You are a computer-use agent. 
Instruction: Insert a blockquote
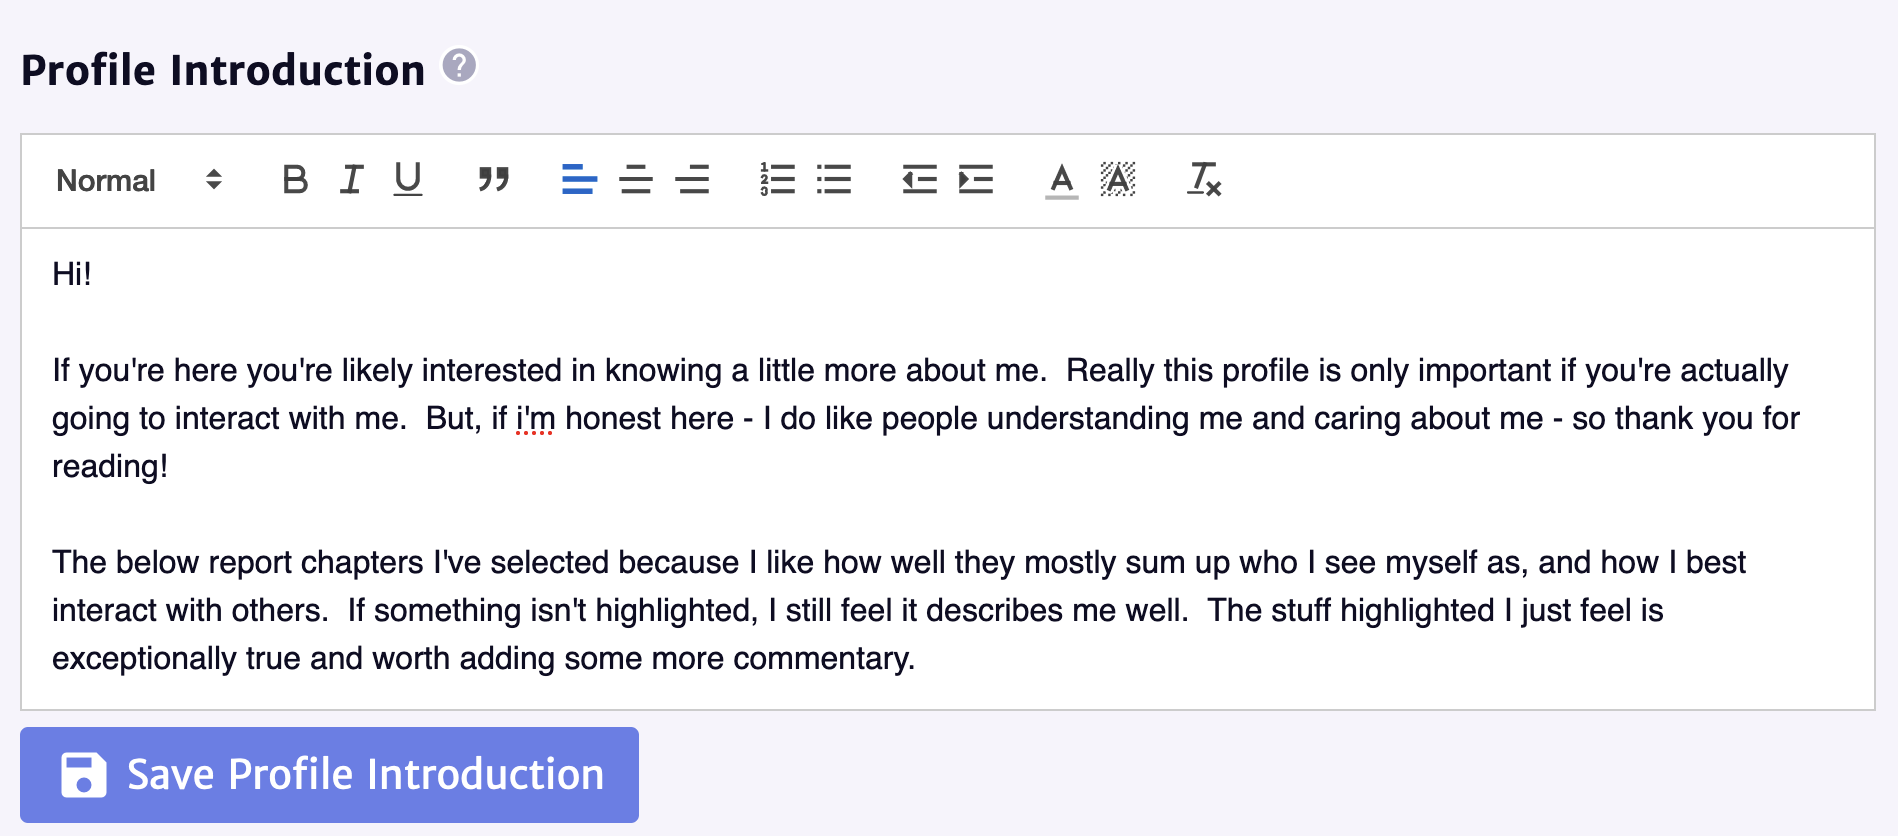click(494, 180)
